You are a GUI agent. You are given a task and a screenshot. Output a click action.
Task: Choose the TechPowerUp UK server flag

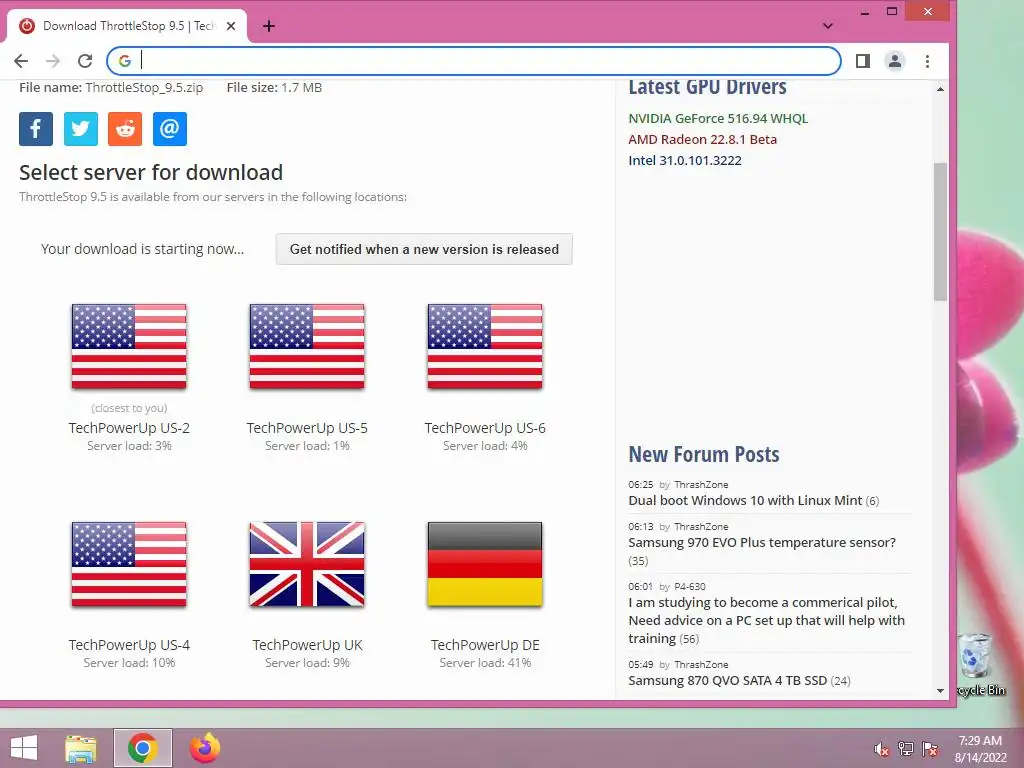tap(307, 564)
